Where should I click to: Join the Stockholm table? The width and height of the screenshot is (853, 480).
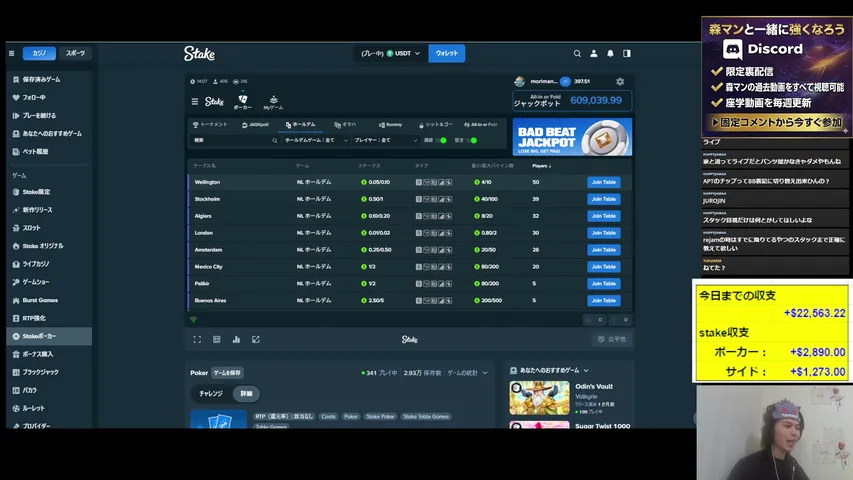tap(603, 199)
